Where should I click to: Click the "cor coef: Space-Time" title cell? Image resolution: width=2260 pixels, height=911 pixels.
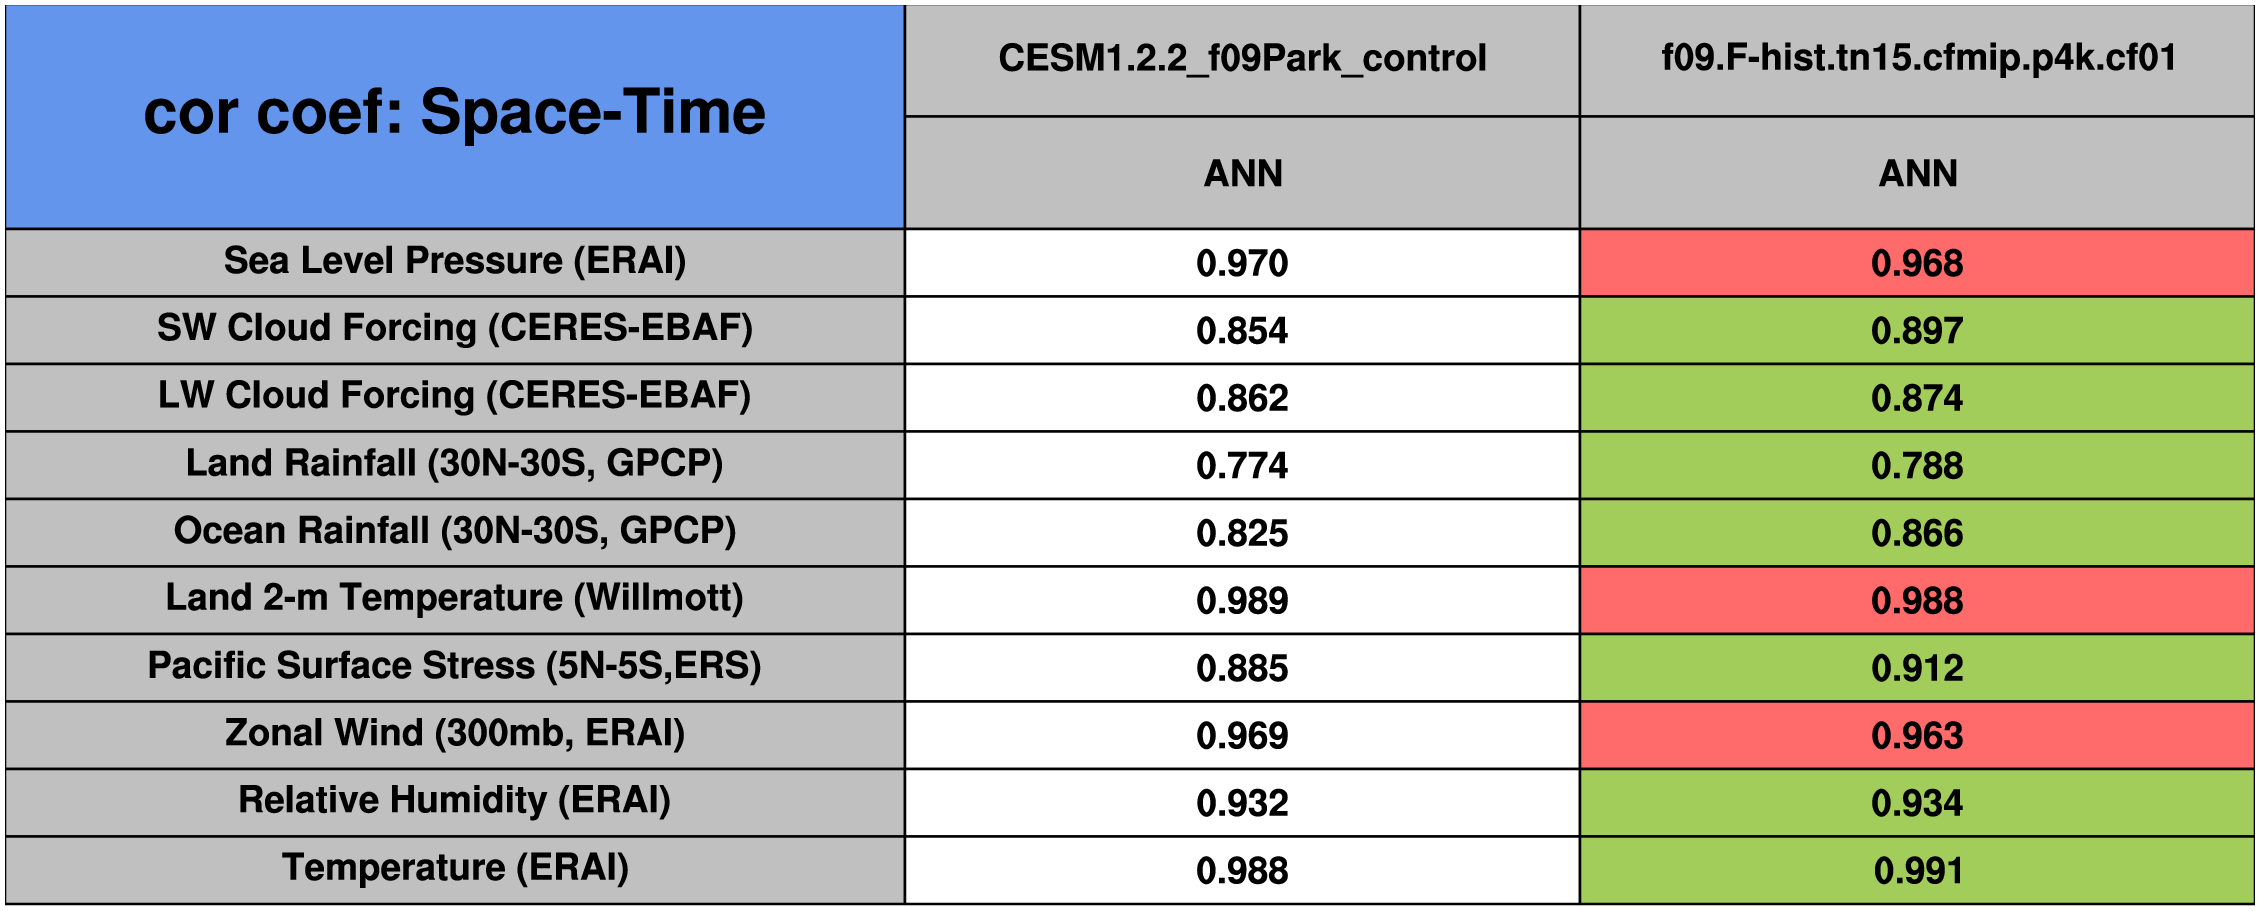(x=455, y=115)
